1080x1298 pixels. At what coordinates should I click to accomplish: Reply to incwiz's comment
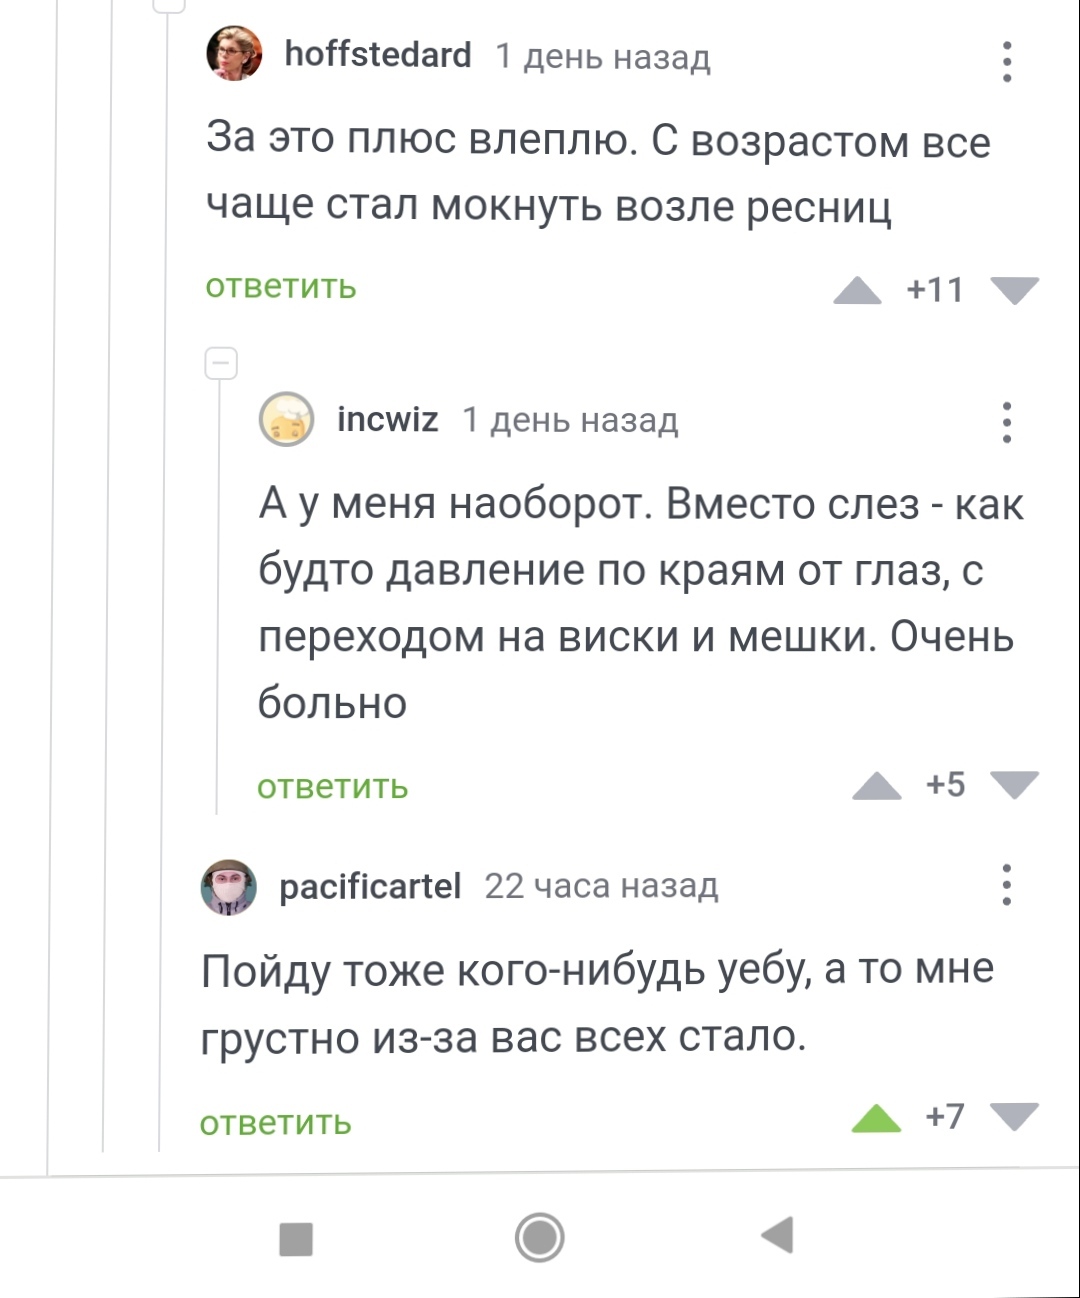tap(332, 787)
